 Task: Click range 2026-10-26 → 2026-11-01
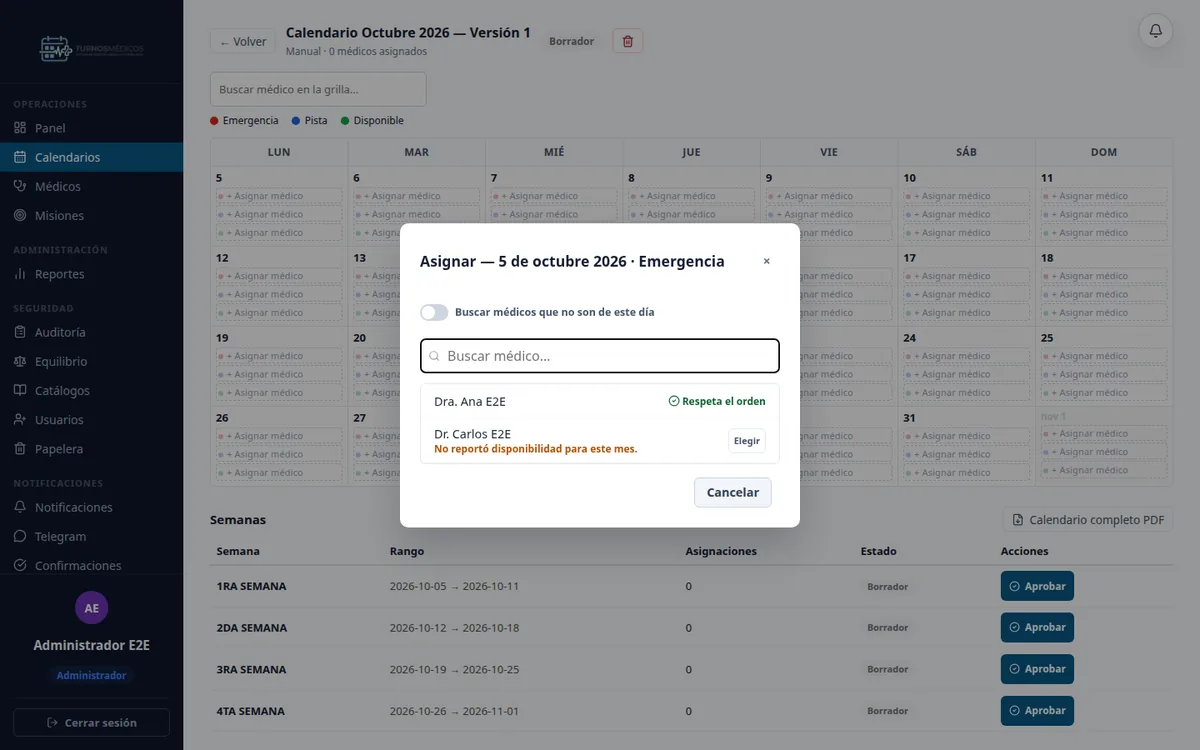pos(454,711)
